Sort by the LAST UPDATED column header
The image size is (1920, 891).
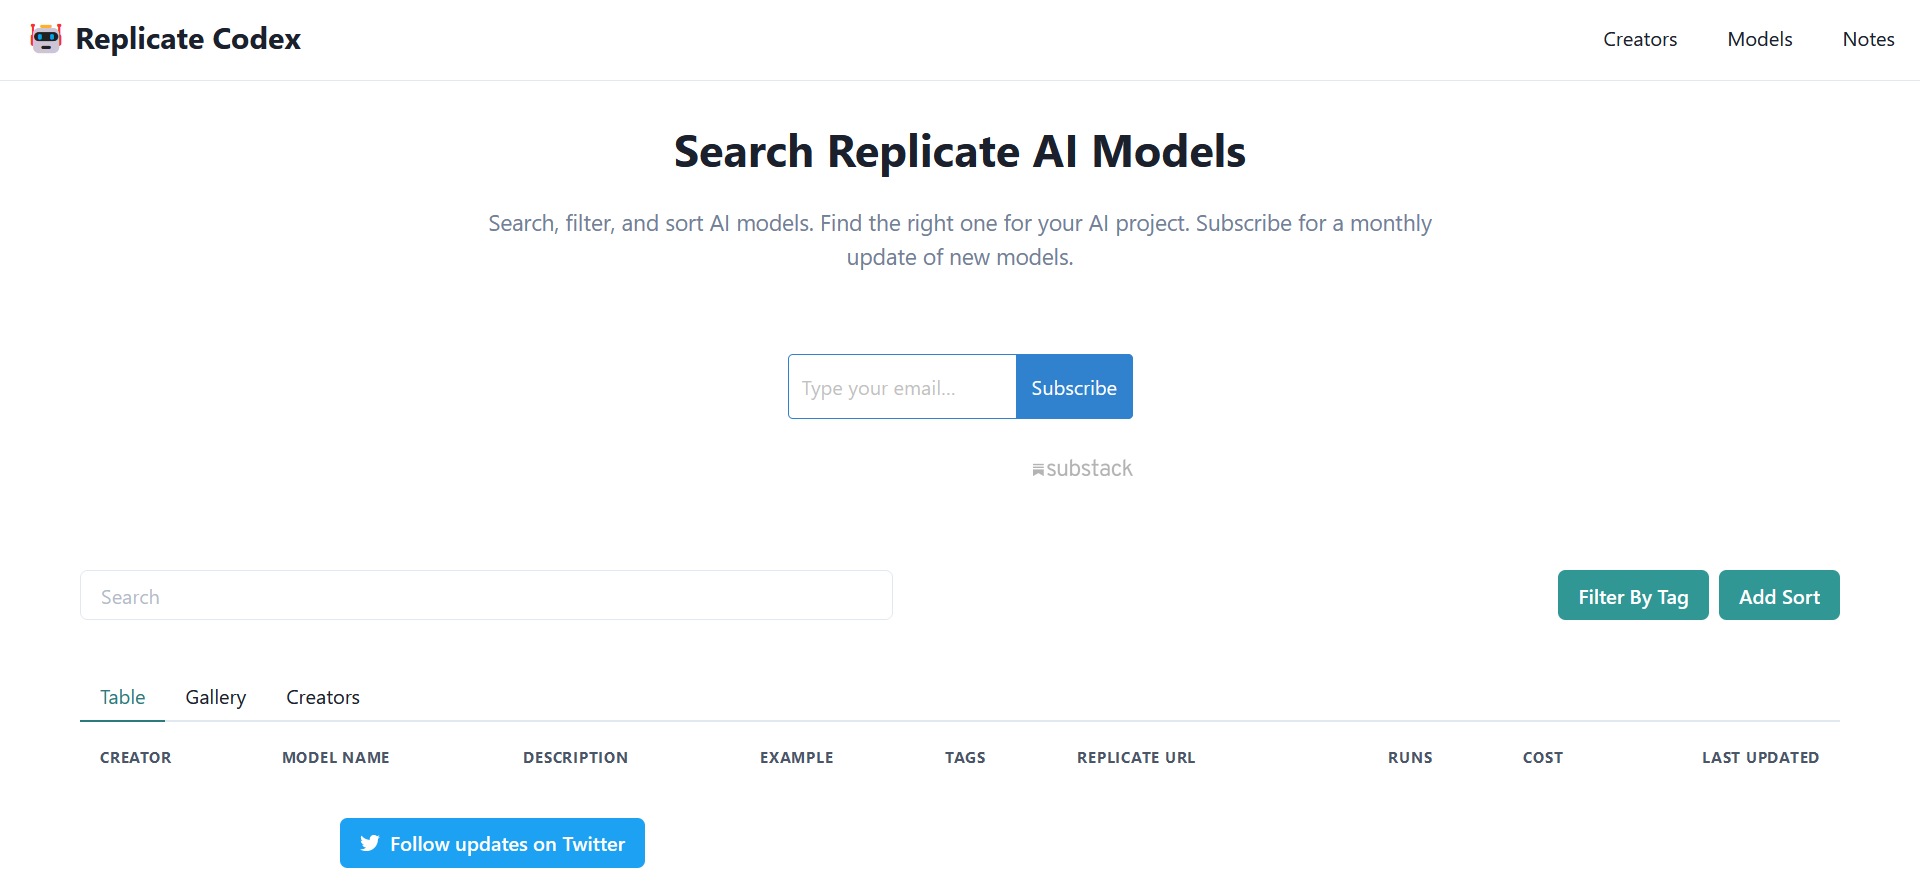tap(1760, 757)
